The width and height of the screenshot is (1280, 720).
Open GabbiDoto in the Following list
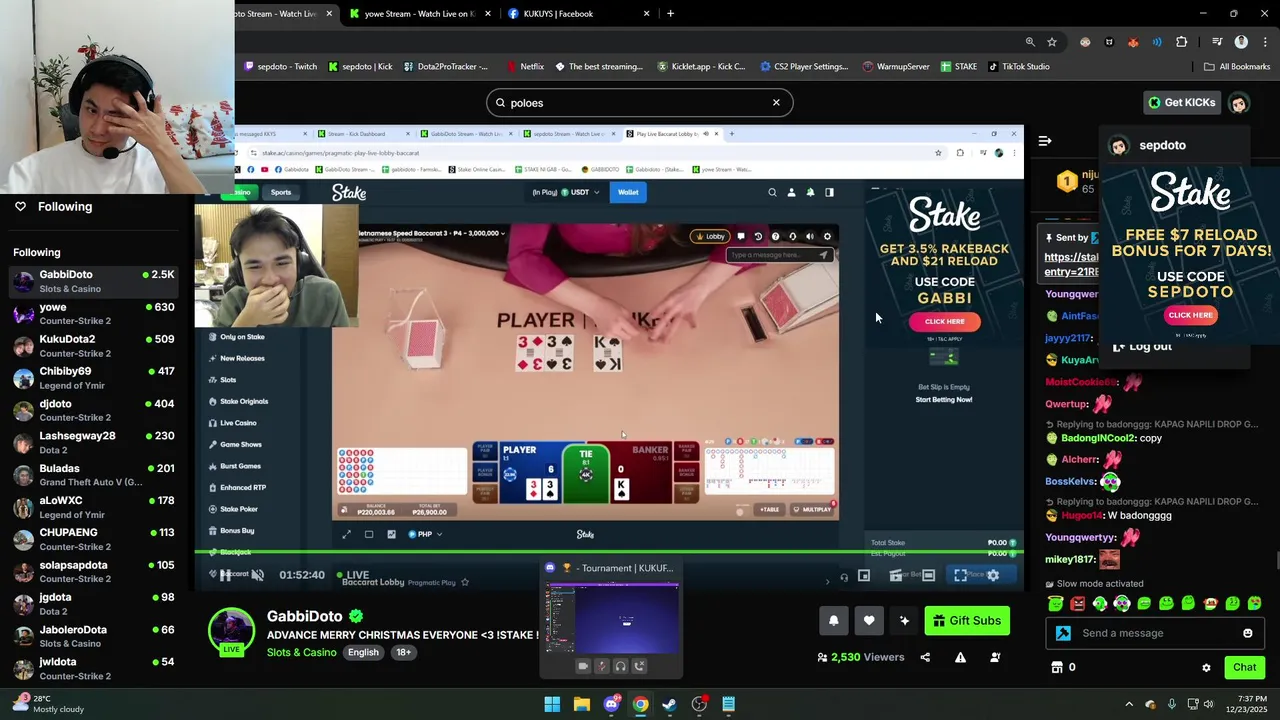95,282
